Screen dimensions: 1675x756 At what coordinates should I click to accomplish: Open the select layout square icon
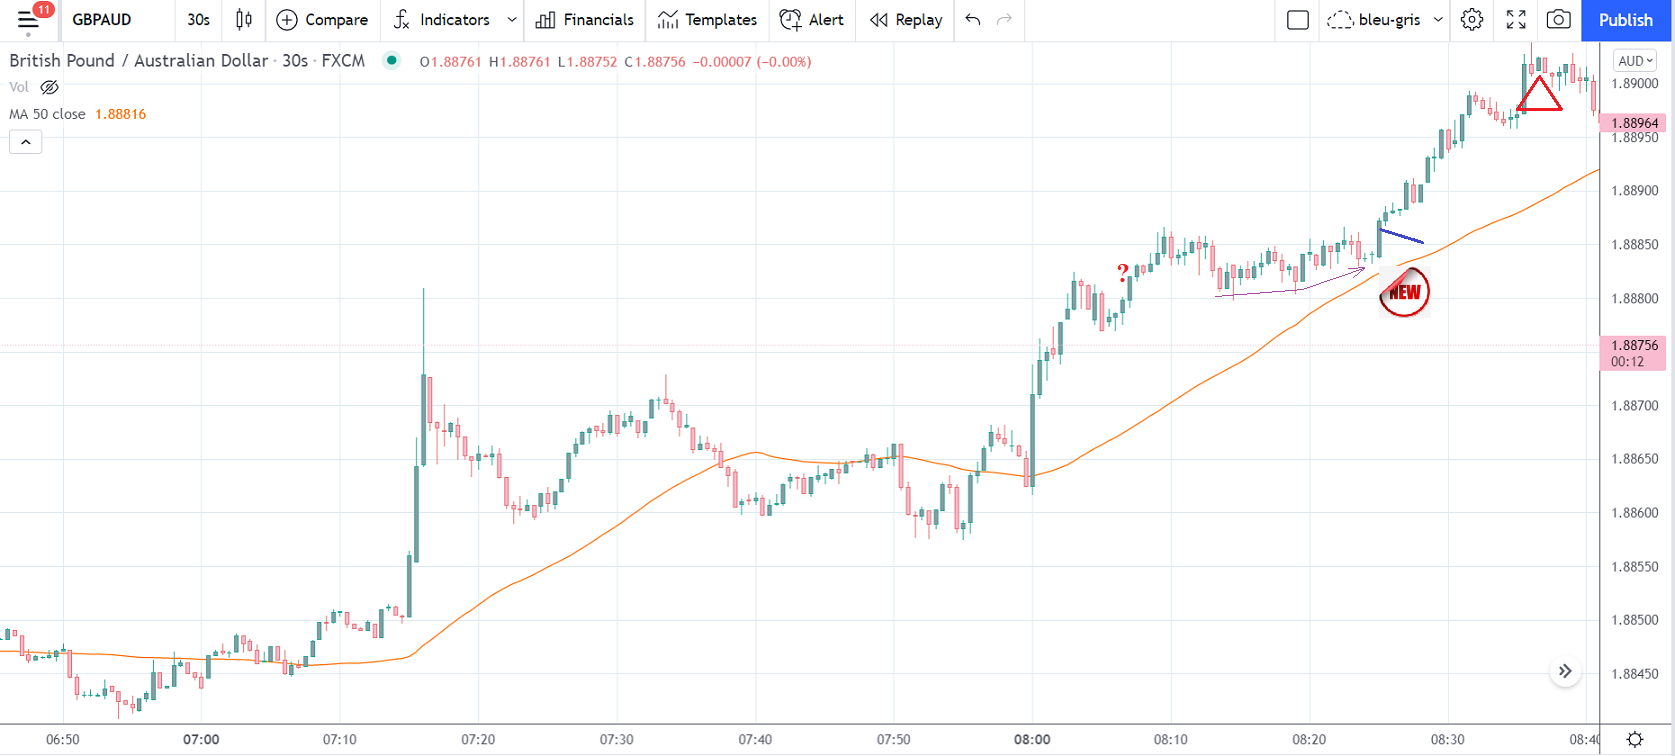click(x=1298, y=20)
